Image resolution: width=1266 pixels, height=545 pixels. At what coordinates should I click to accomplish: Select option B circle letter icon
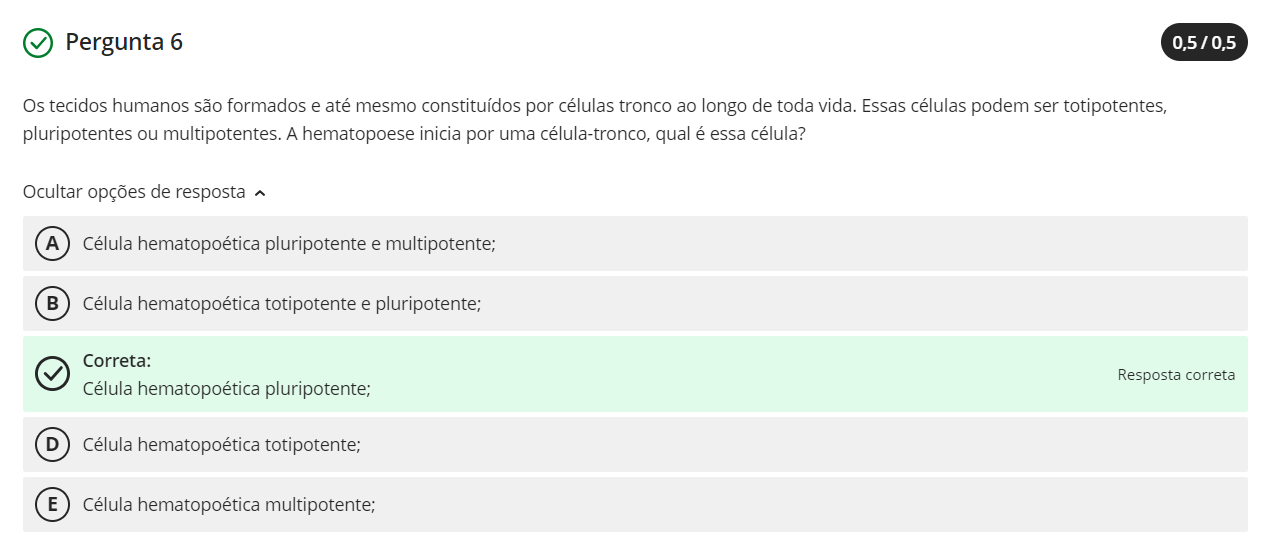coord(52,303)
